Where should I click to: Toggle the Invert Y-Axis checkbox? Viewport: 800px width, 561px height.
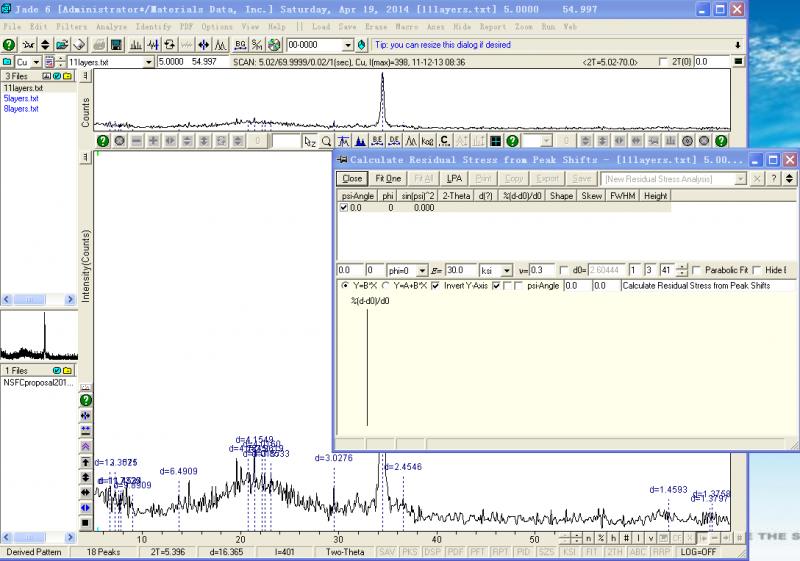pos(435,286)
